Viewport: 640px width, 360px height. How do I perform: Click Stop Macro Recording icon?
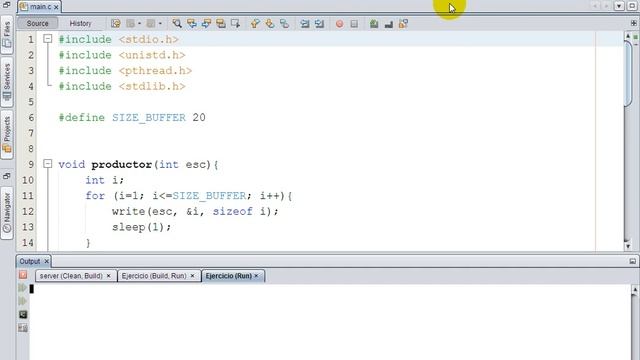click(x=354, y=24)
